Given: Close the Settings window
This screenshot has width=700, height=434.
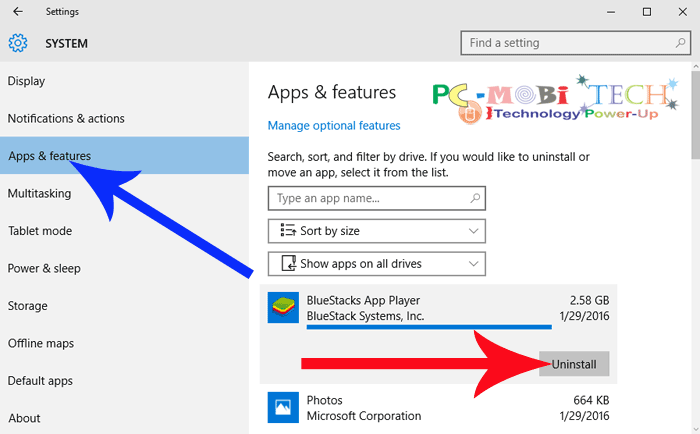Looking at the screenshot, I should (x=683, y=12).
